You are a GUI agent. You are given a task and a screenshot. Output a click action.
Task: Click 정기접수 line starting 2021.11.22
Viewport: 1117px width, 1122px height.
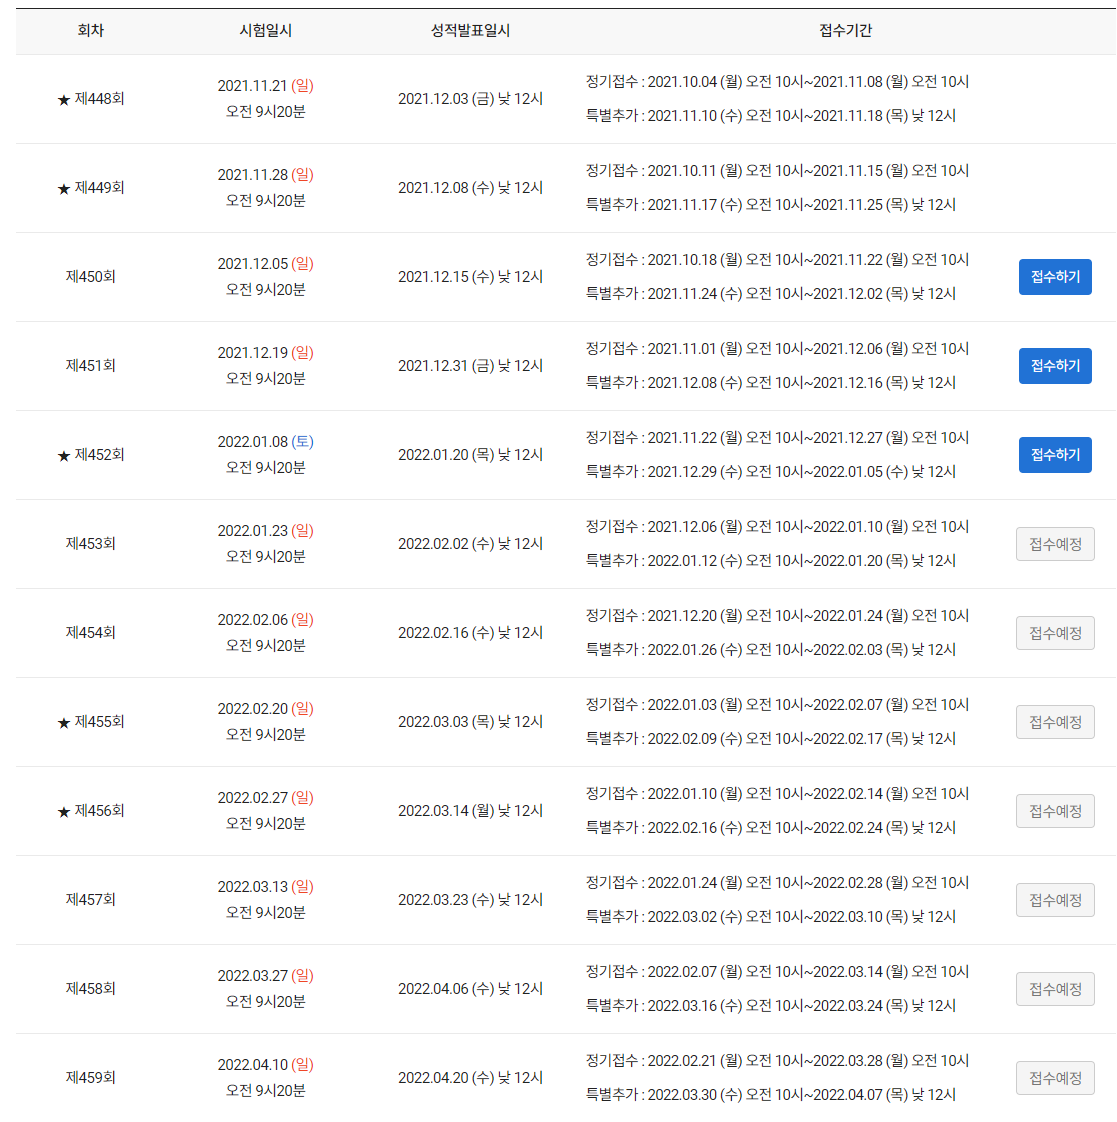[777, 438]
